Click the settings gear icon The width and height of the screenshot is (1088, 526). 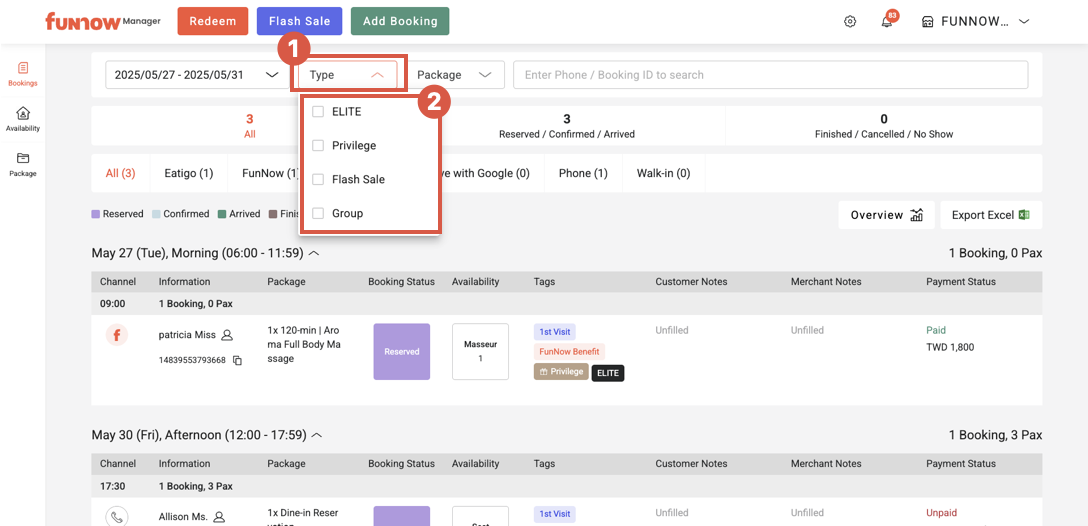[x=850, y=21]
